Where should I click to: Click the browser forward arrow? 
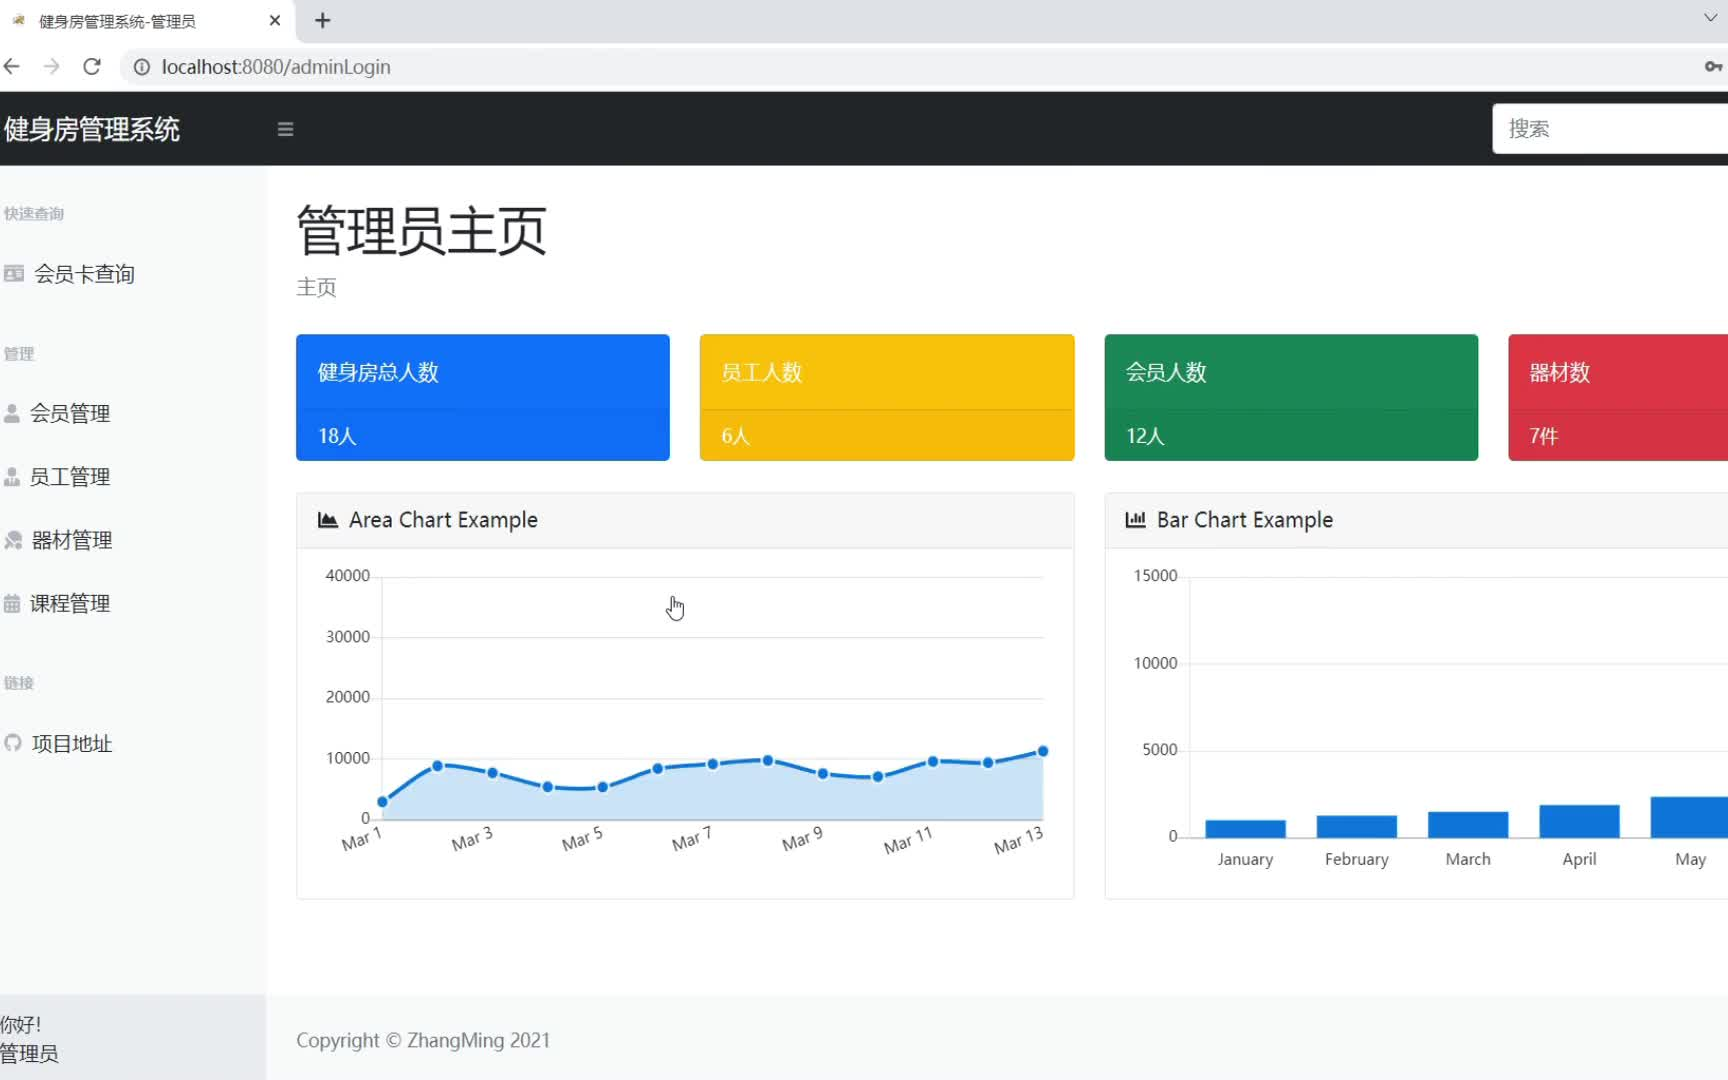click(x=52, y=67)
